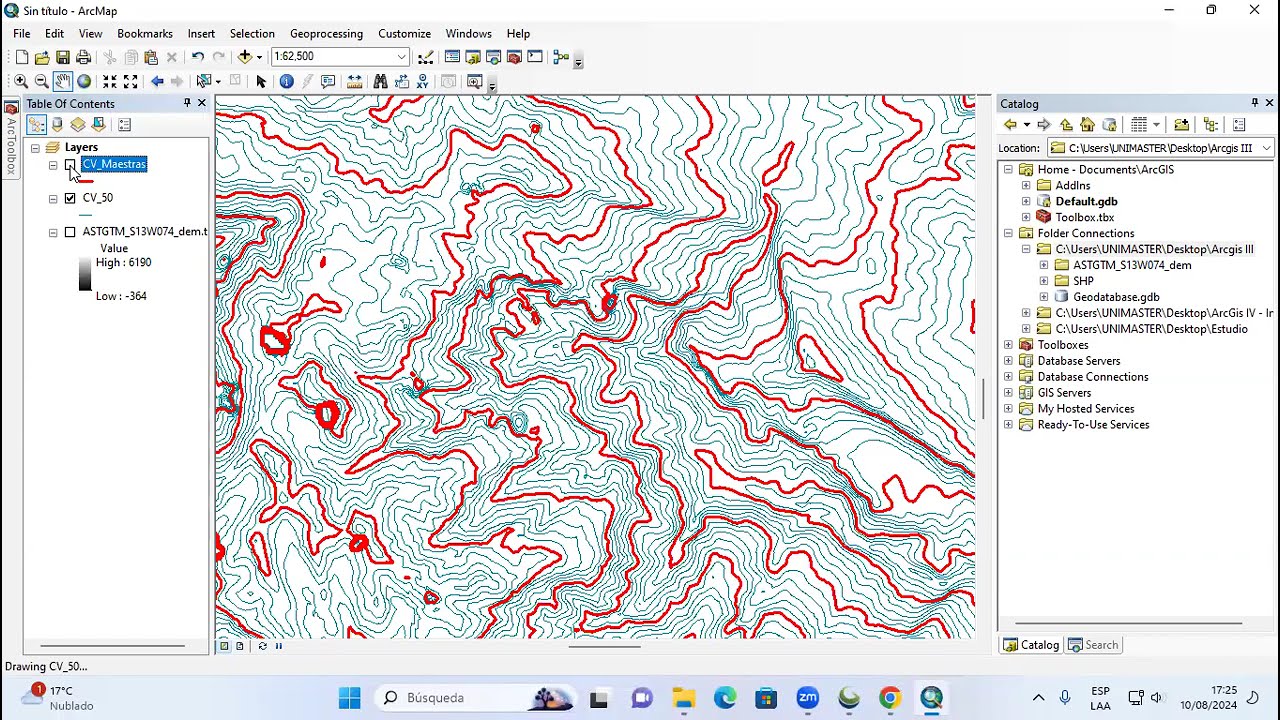Select Toolbox.tbx in Catalog tree
The width and height of the screenshot is (1280, 720).
tap(1084, 217)
